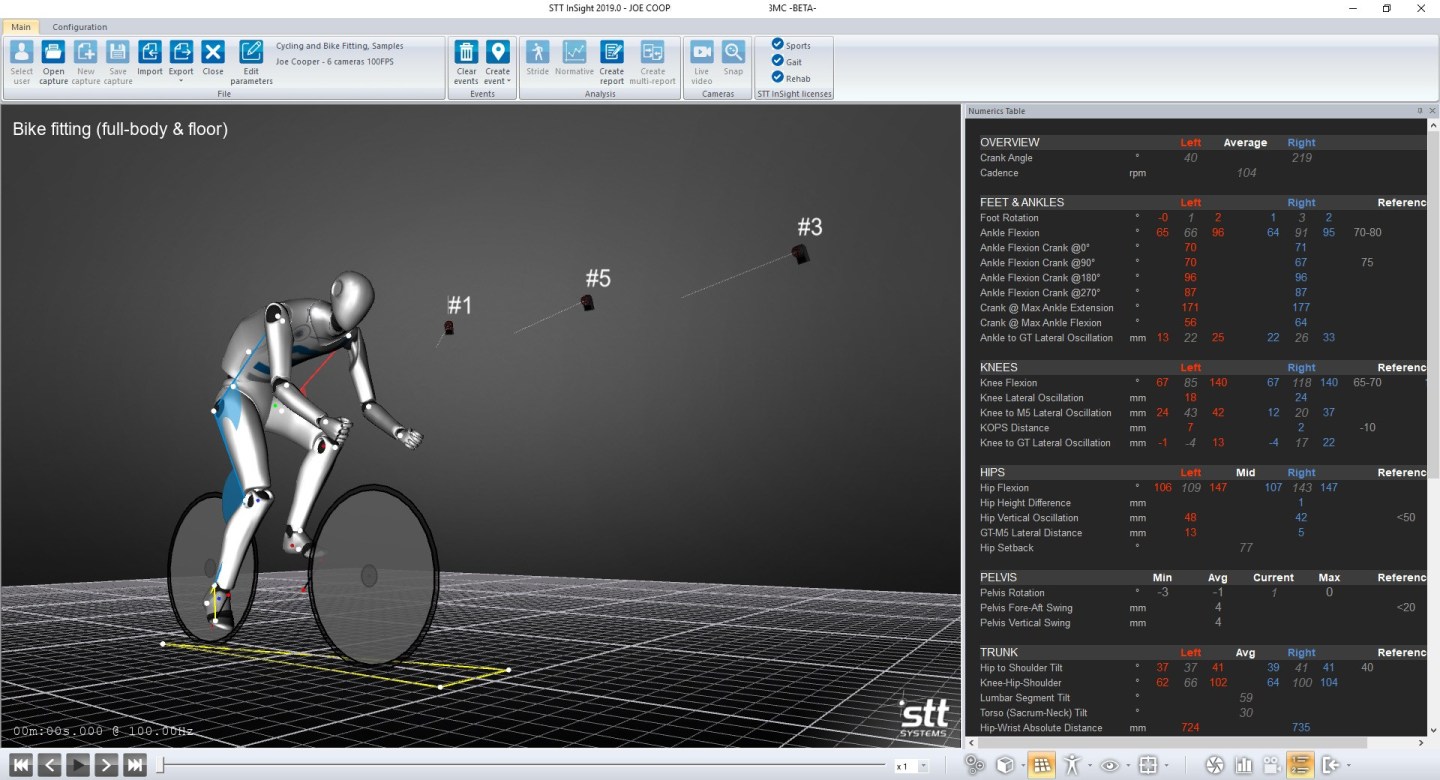Expand the eye visibility dropdown arrow
Viewport: 1440px width, 780px height.
tap(1128, 766)
